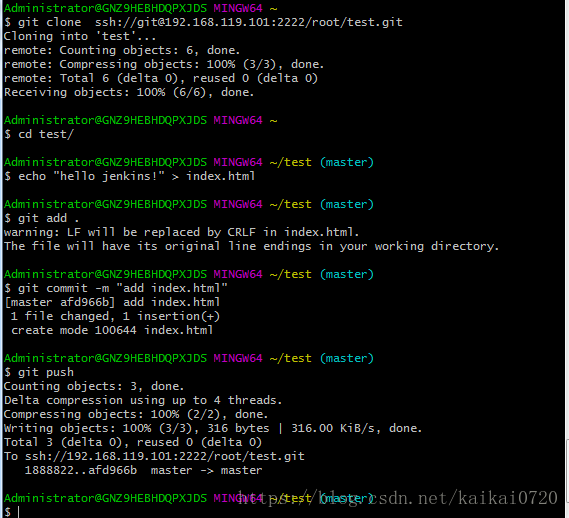Image resolution: width=569 pixels, height=518 pixels.
Task: Click the prompt line above git push
Action: coord(189,358)
